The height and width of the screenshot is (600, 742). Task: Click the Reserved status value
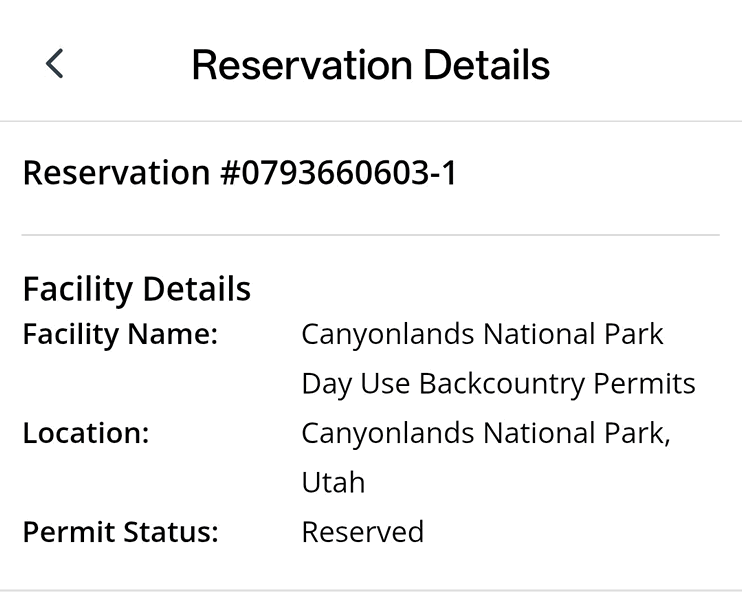(x=362, y=531)
